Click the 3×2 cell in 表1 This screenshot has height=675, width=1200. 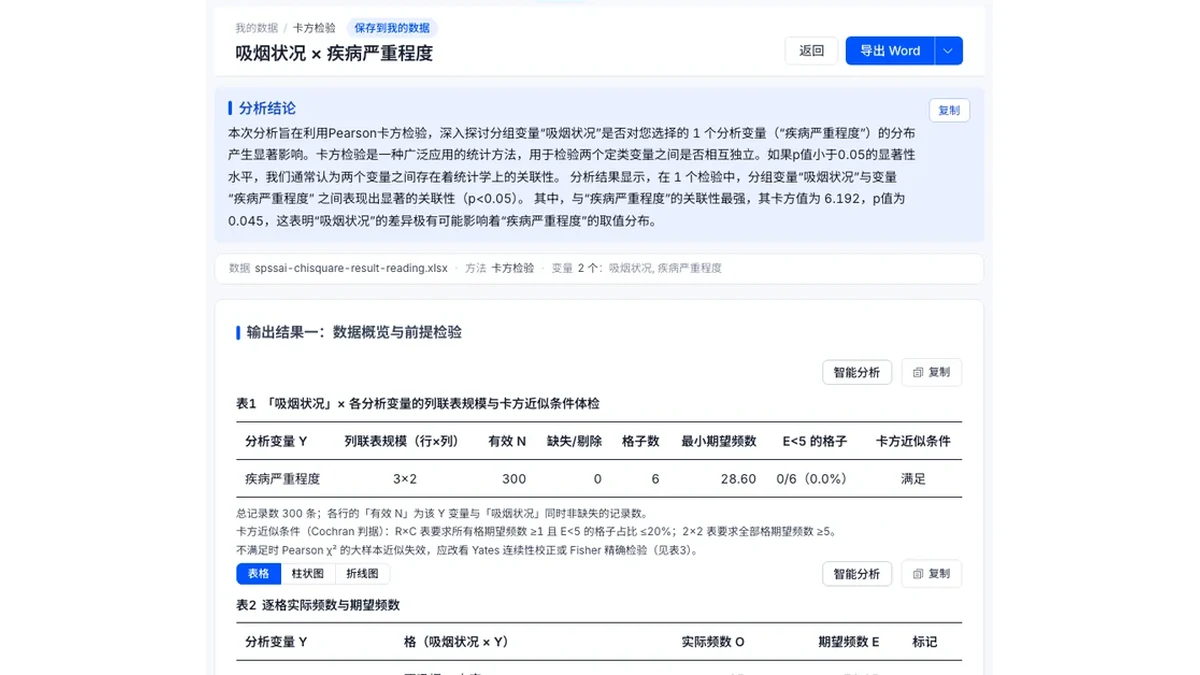405,479
